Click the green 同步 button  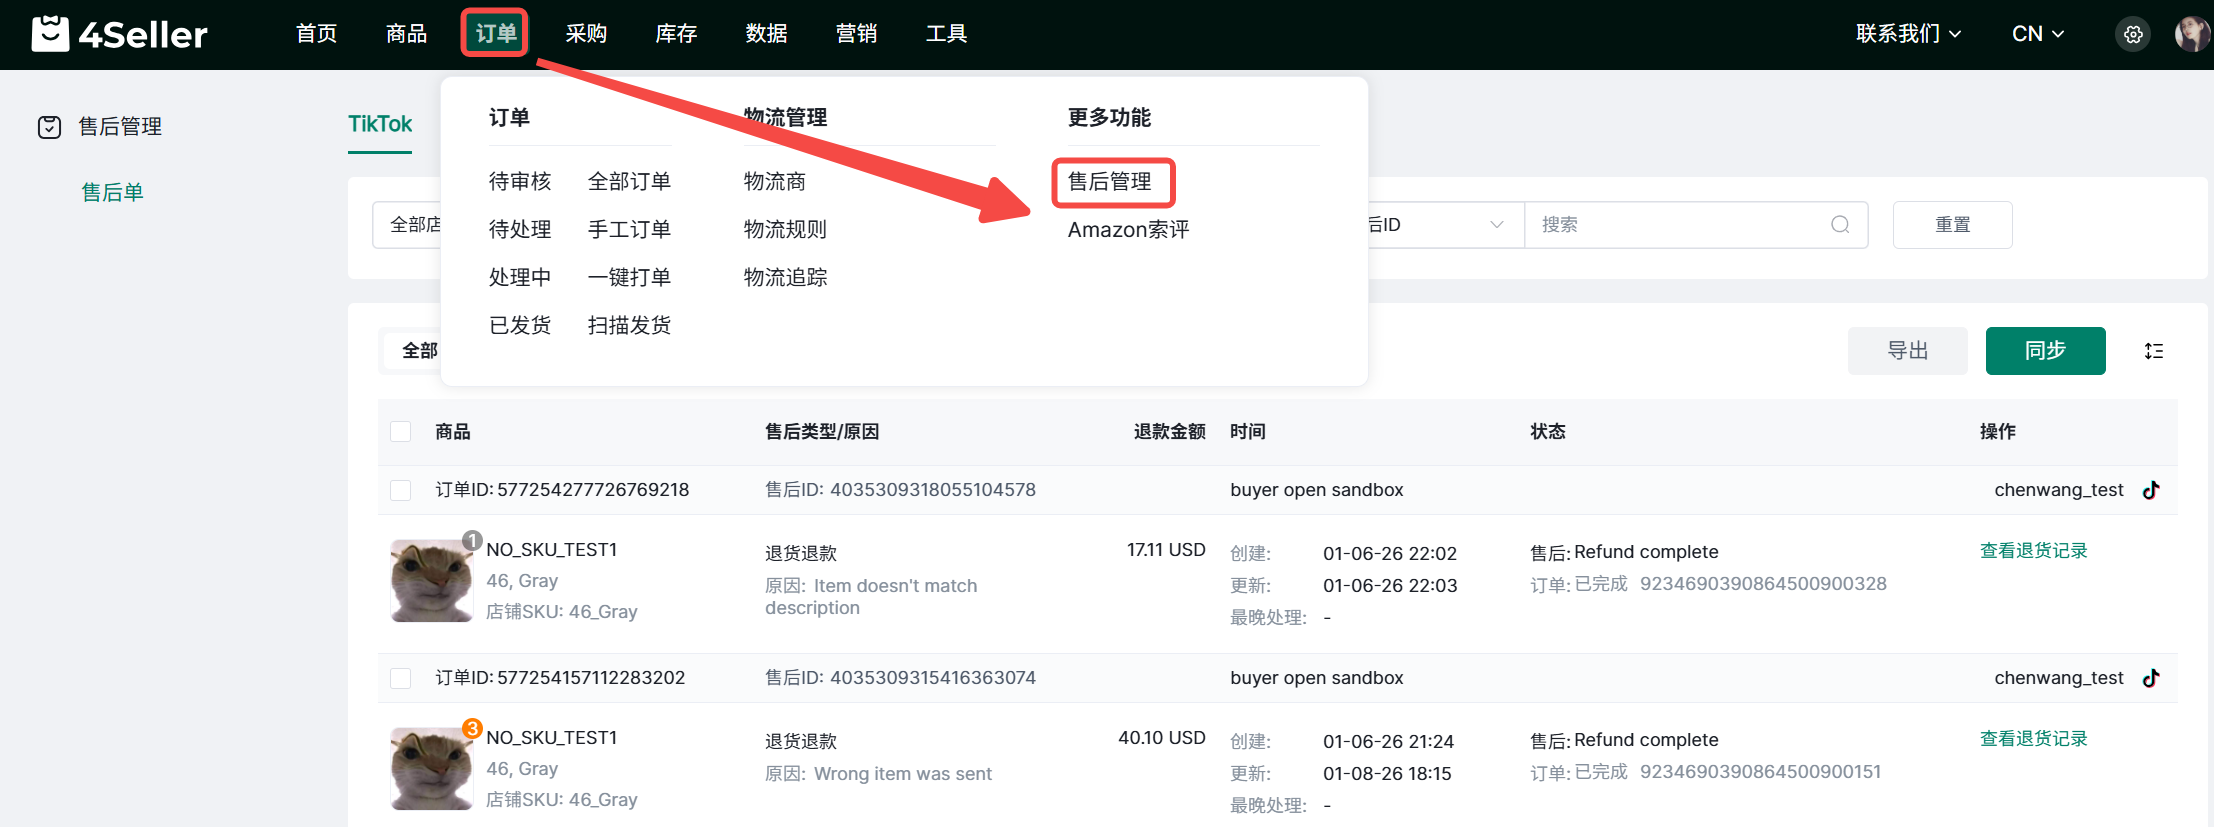2045,351
